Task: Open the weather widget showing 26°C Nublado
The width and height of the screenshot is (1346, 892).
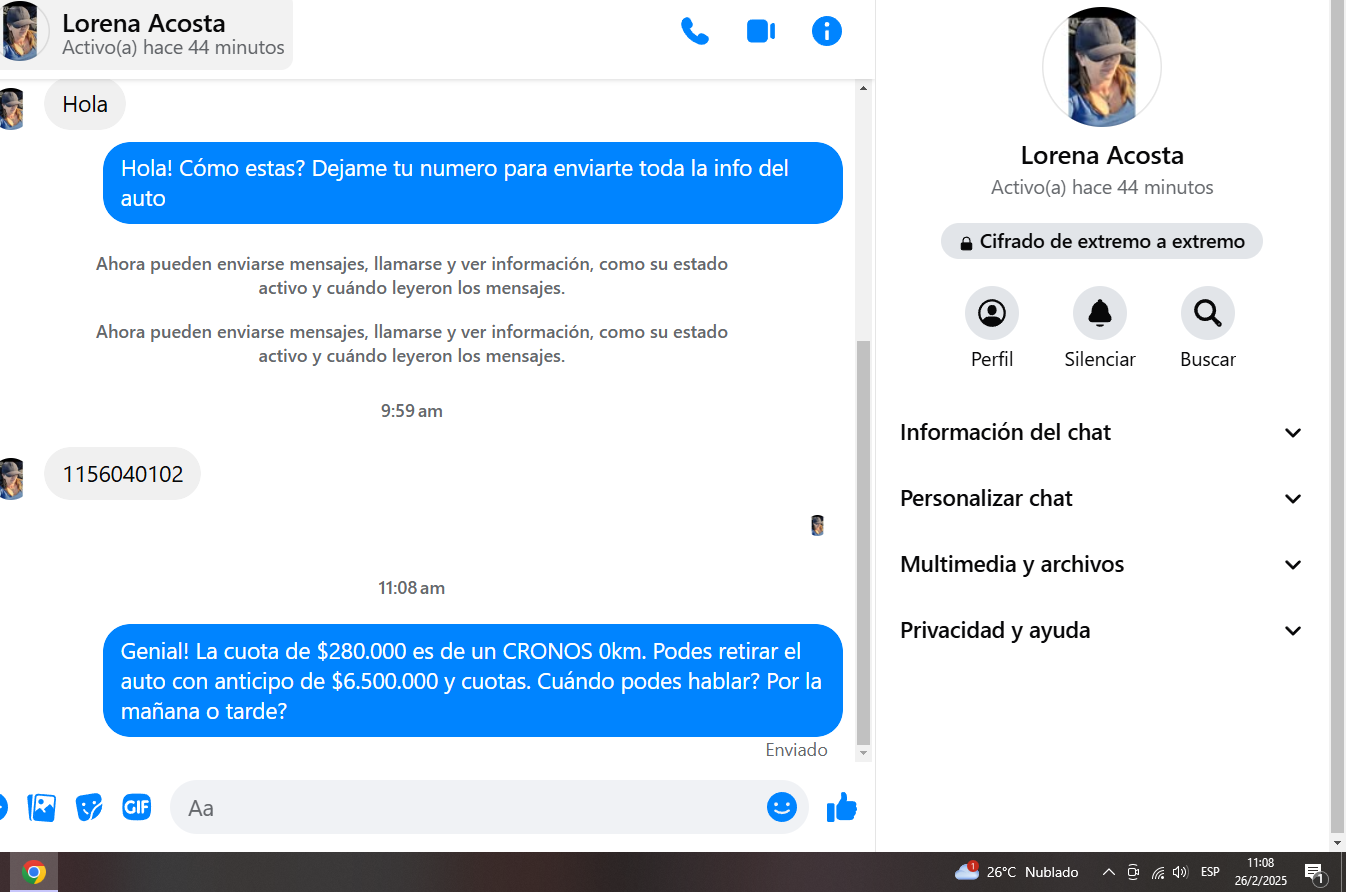Action: (1017, 872)
